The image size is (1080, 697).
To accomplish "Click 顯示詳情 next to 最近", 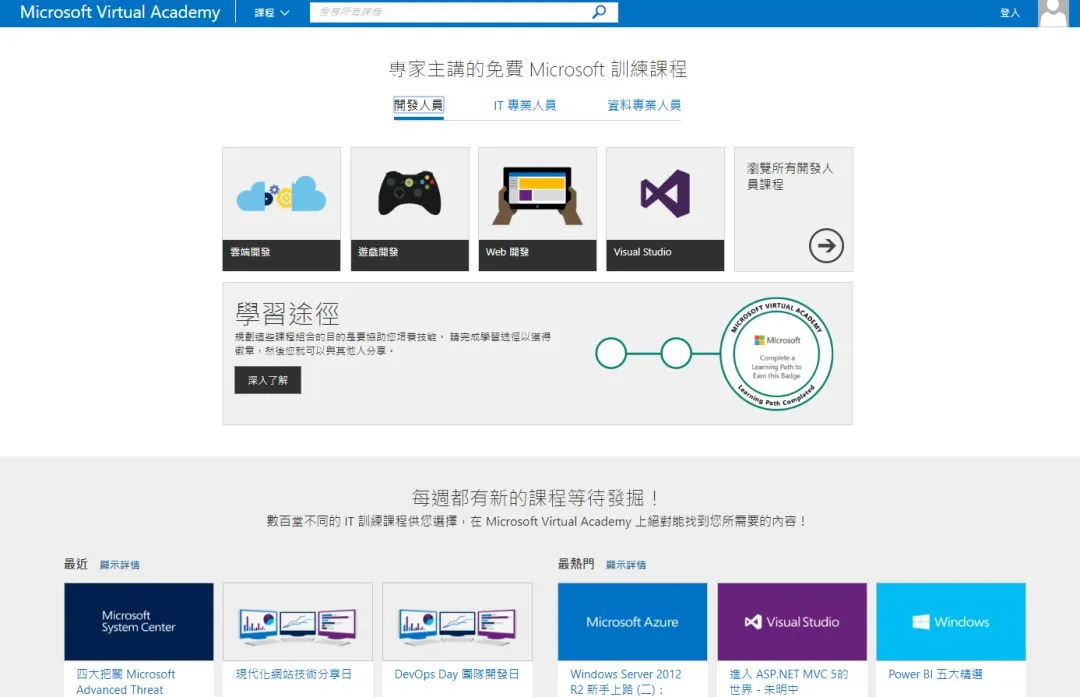I will [119, 565].
